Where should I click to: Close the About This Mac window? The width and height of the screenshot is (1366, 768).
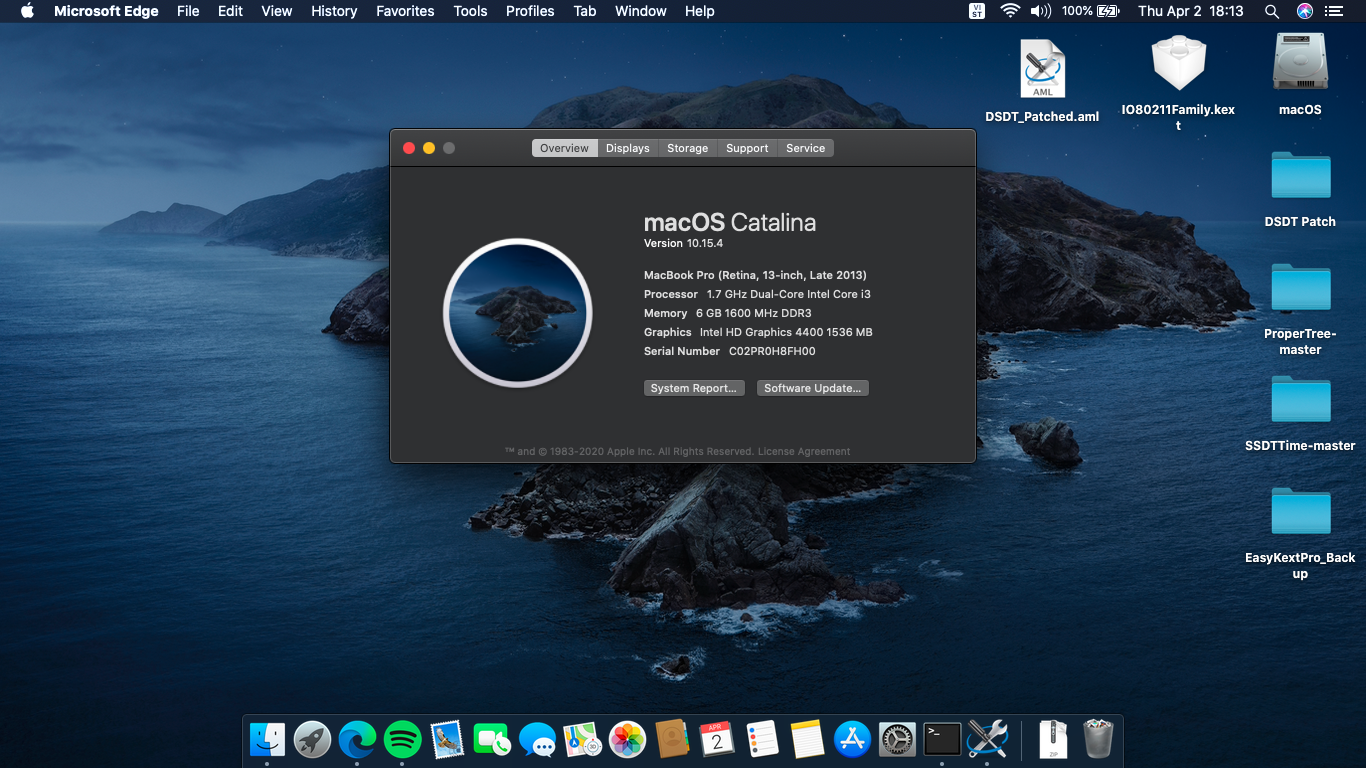pyautogui.click(x=409, y=148)
